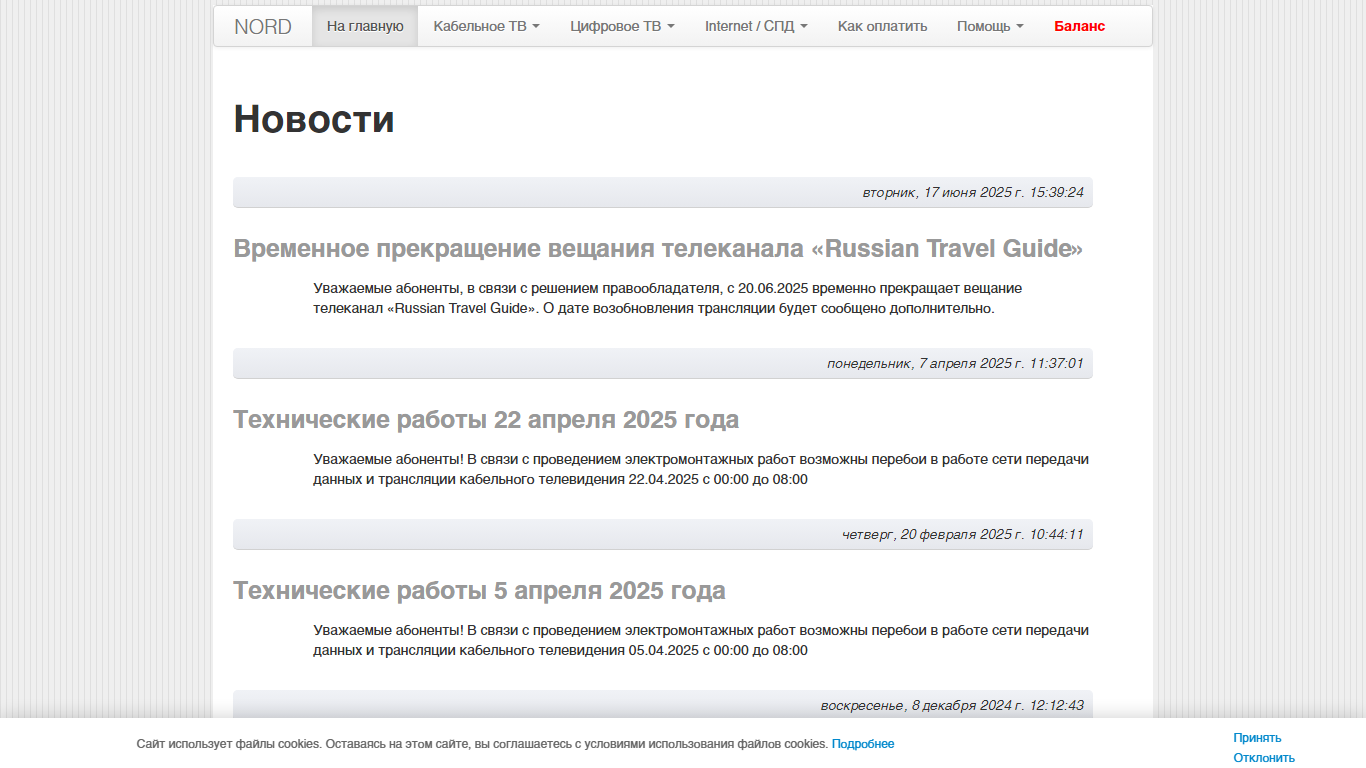Click the Новости page heading
Image resolution: width=1366 pixels, height=768 pixels.
(314, 119)
